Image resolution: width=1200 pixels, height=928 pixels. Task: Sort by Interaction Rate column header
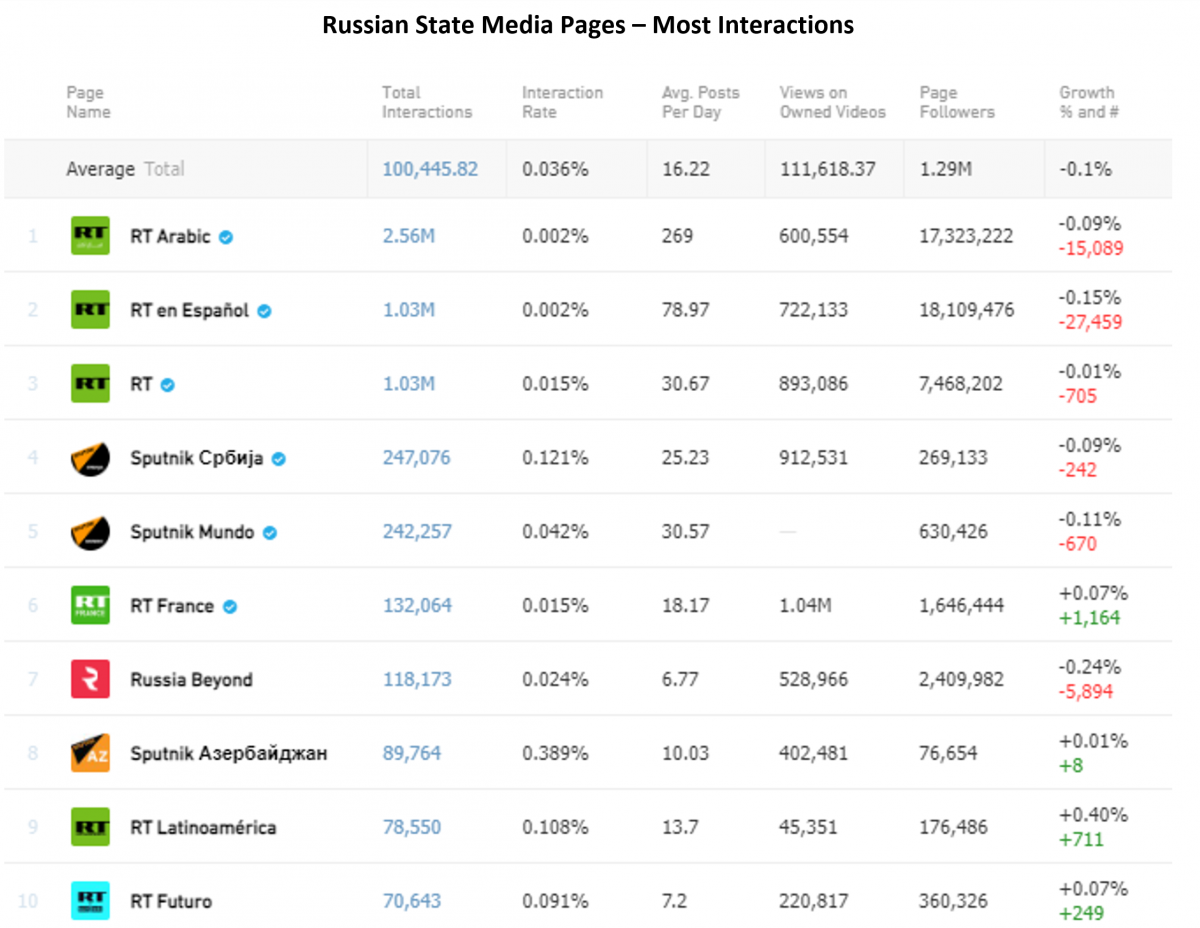562,102
